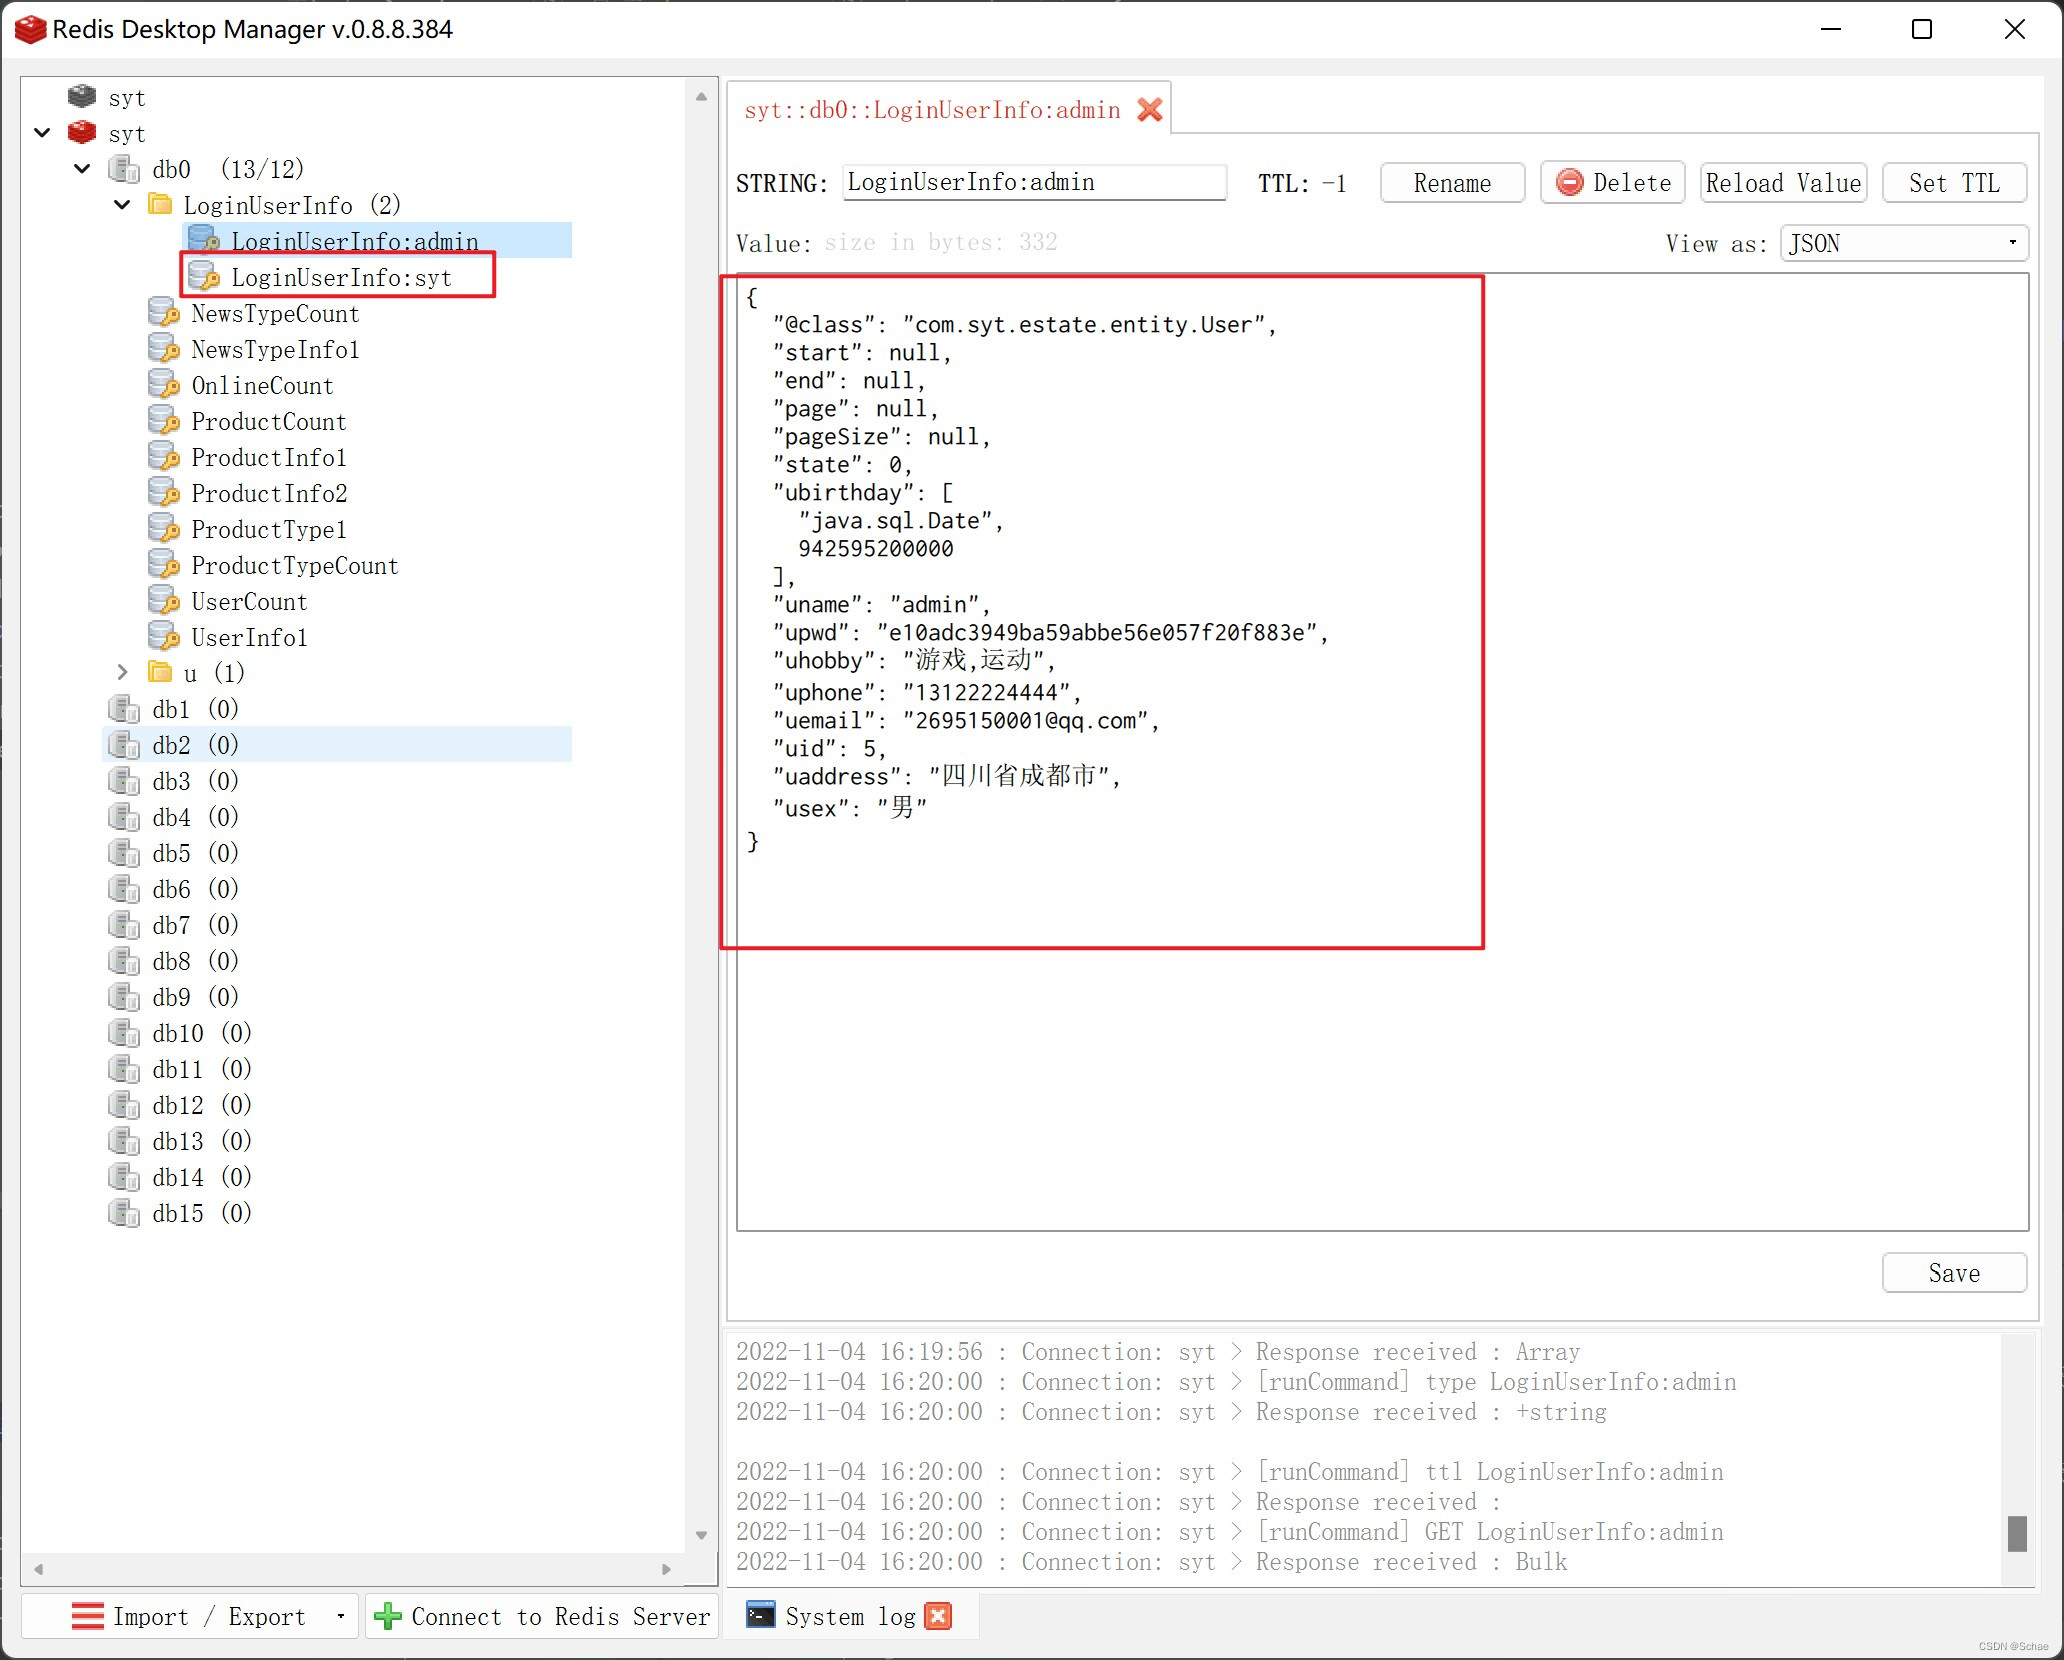Expand the u namespace folder
This screenshot has width=2064, height=1660.
coord(123,671)
